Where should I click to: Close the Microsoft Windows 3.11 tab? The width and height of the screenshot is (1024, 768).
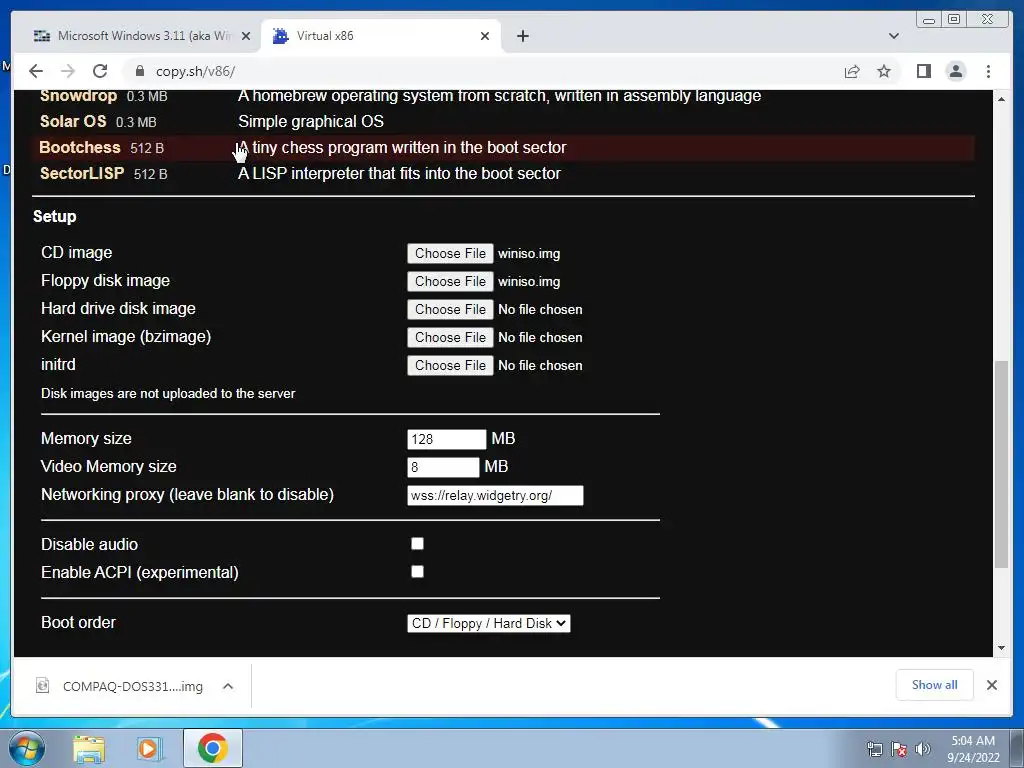[x=246, y=36]
